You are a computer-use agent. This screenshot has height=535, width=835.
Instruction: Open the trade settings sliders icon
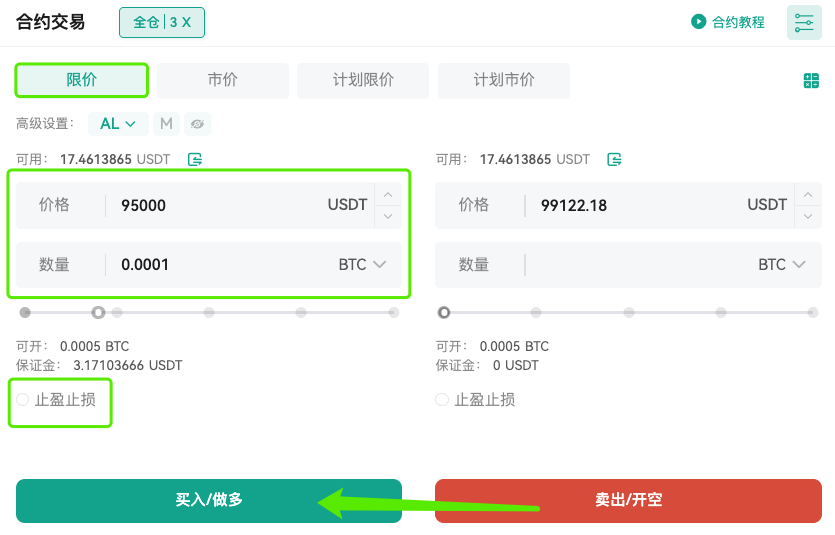804,22
